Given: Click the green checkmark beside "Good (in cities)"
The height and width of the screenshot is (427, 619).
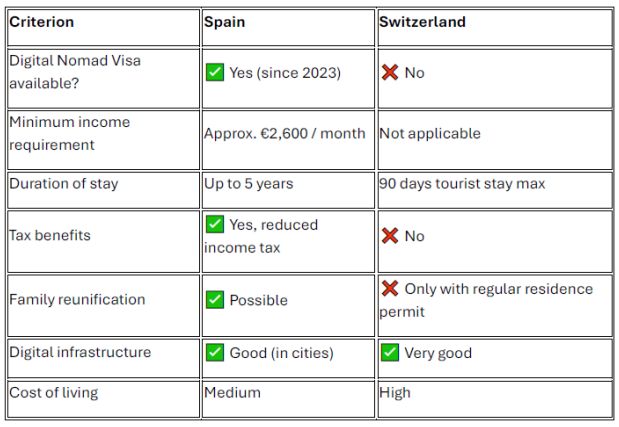Looking at the screenshot, I should coord(214,352).
